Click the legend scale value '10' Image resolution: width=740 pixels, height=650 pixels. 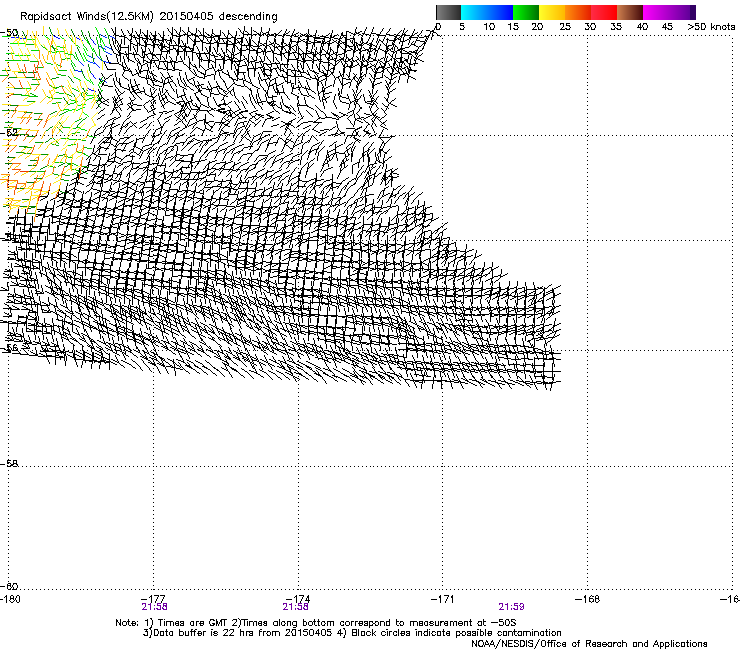(489, 27)
